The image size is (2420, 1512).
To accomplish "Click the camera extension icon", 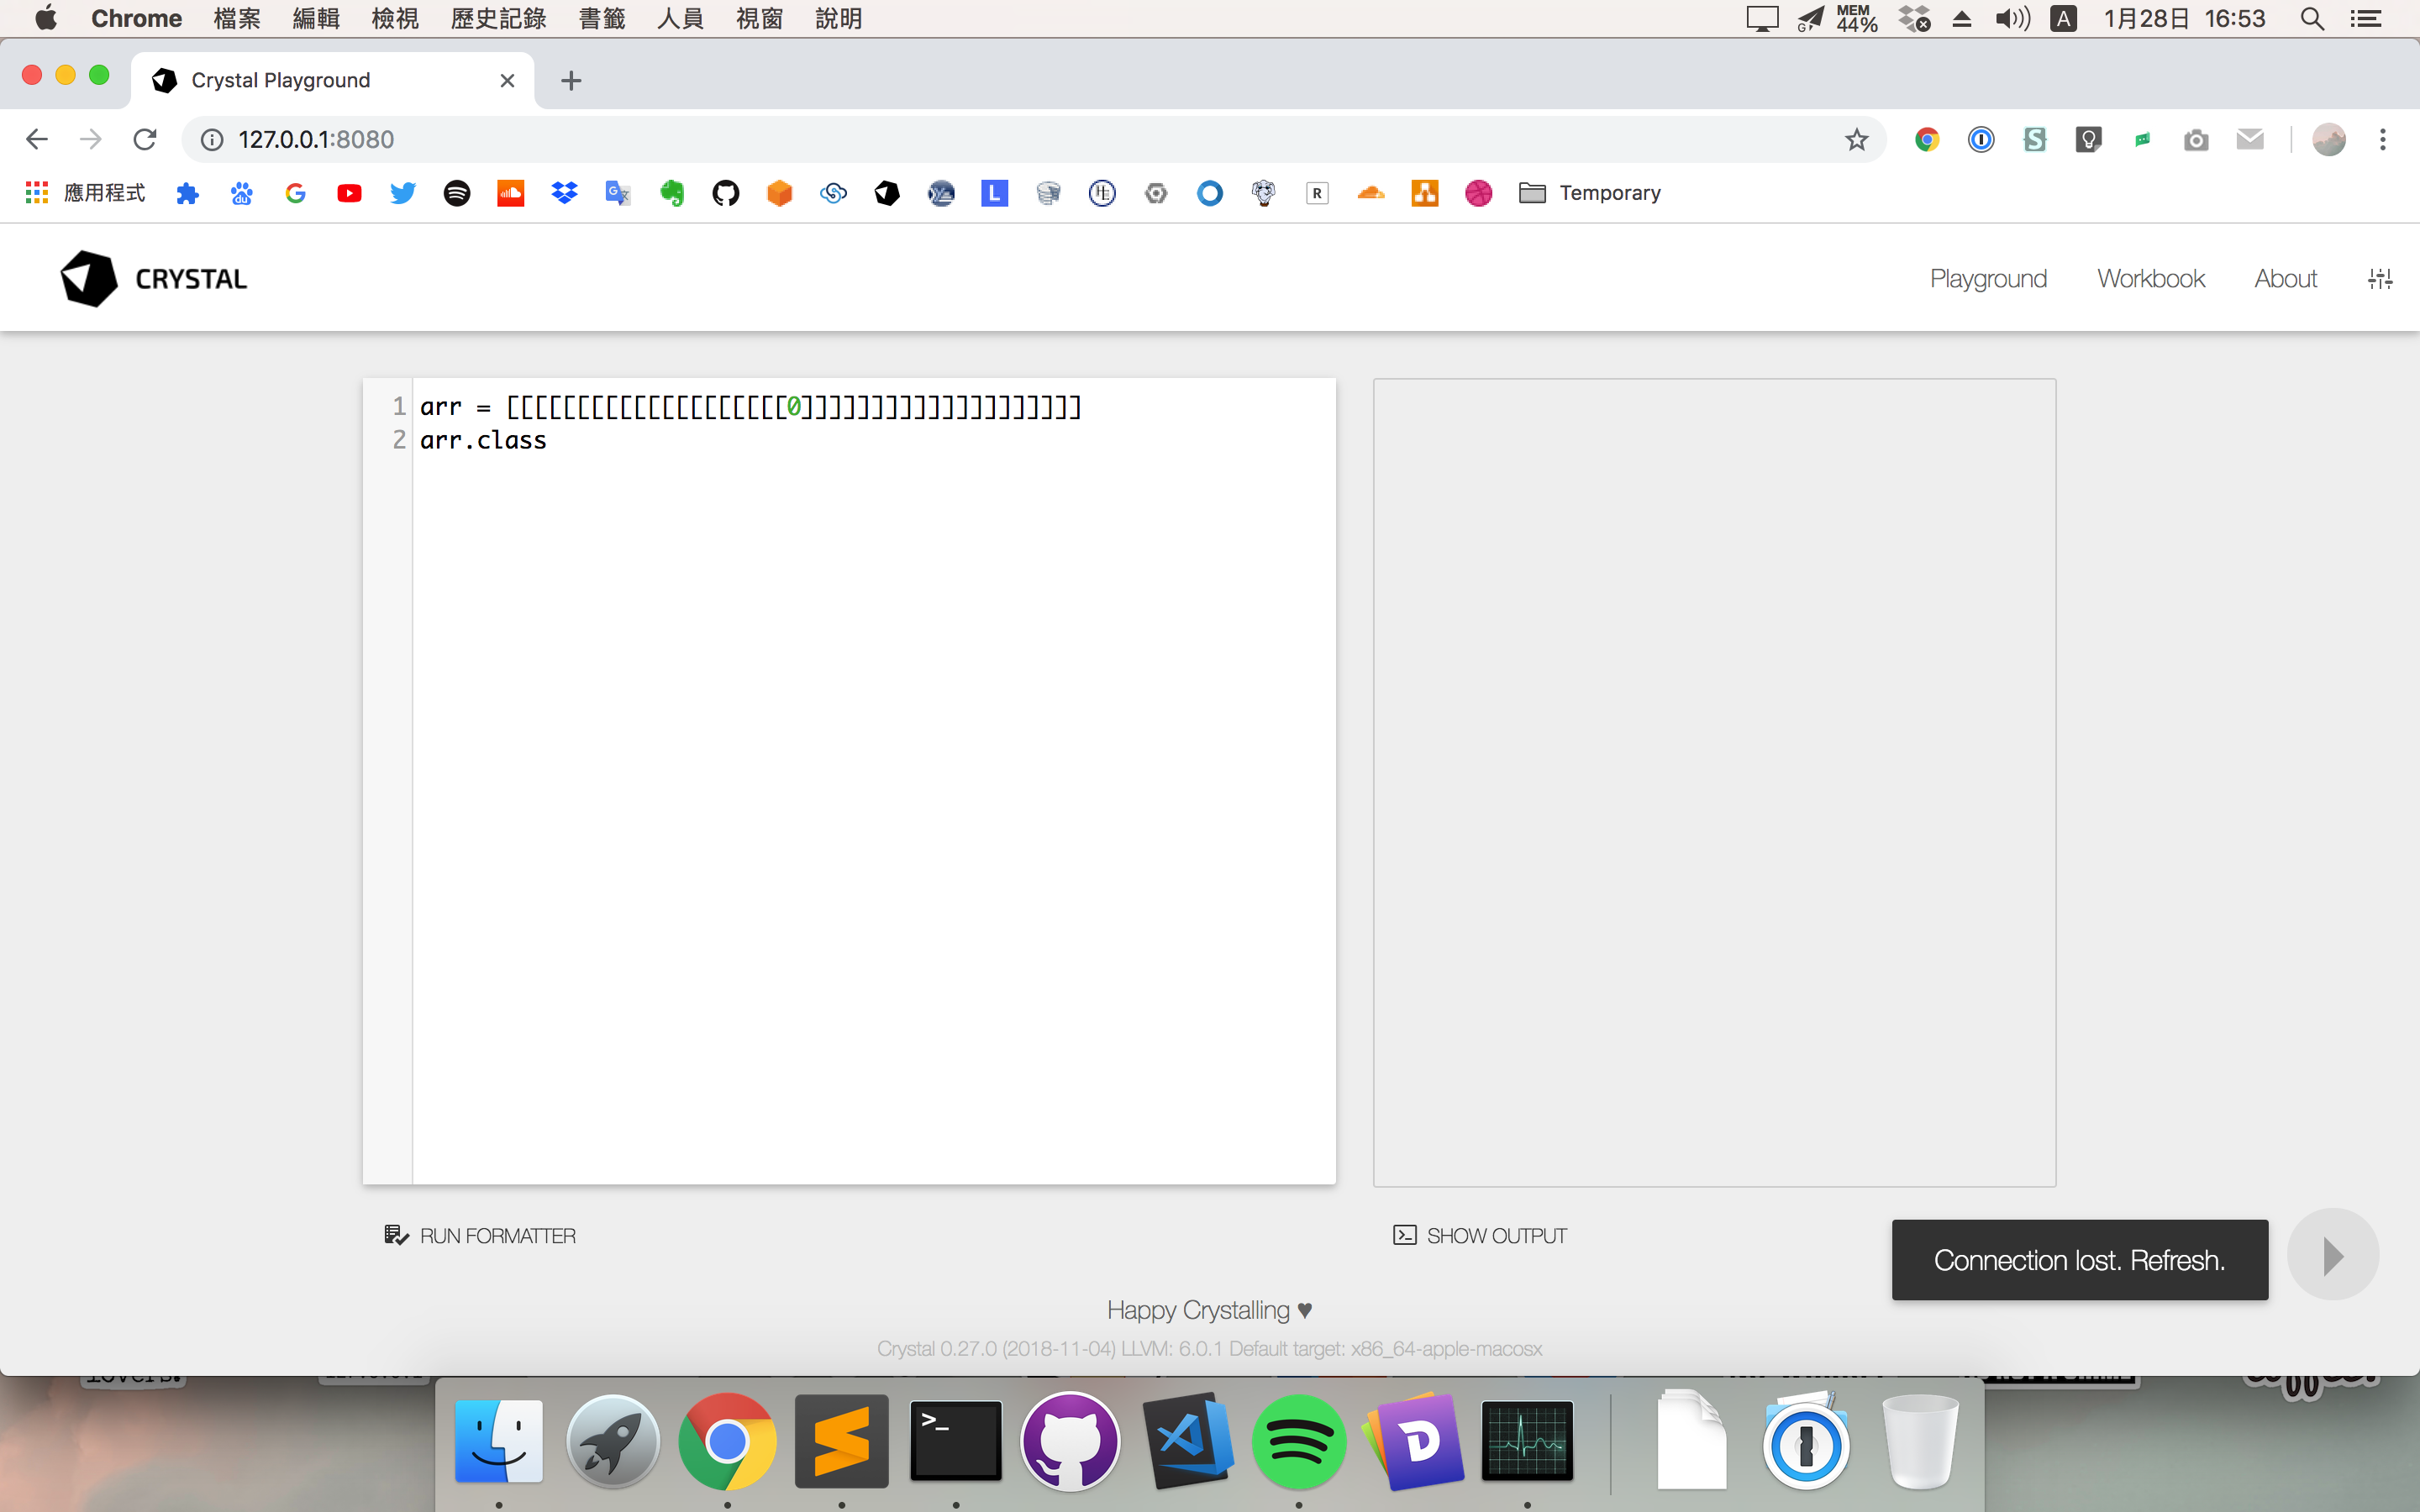I will (x=2196, y=139).
